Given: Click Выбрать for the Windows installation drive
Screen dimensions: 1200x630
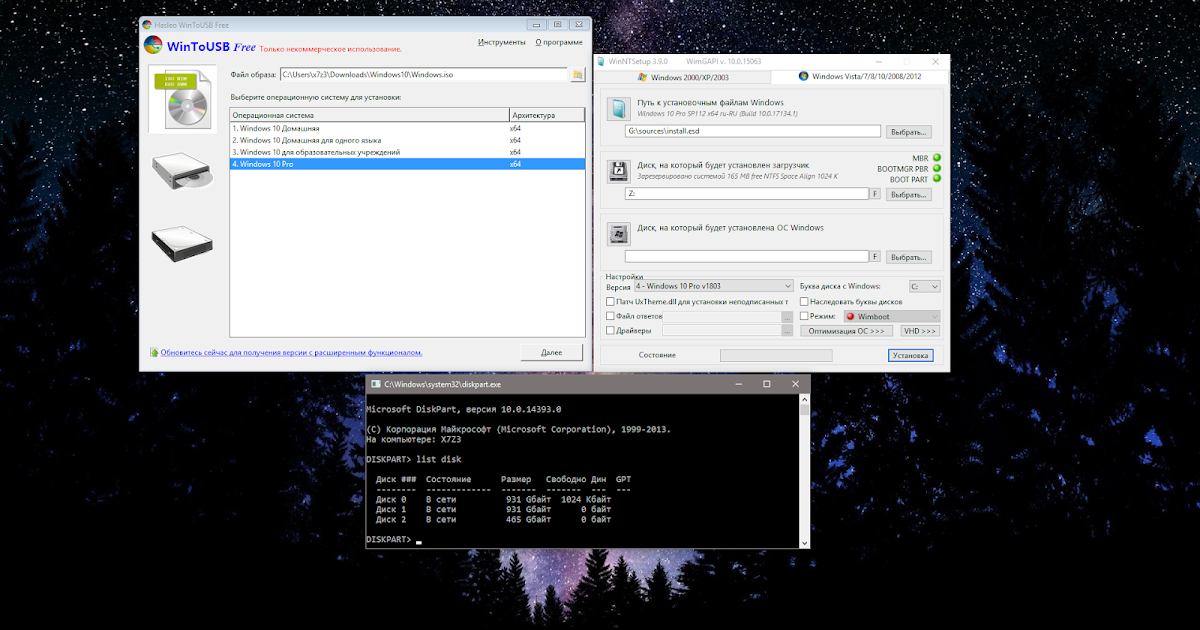Looking at the screenshot, I should 909,257.
